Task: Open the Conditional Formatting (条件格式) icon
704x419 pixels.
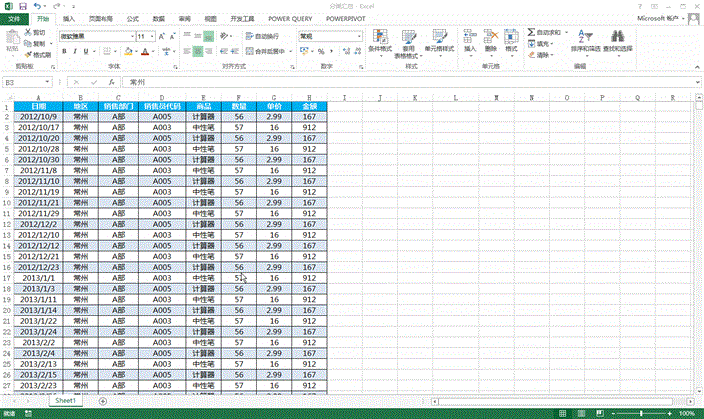Action: [380, 38]
